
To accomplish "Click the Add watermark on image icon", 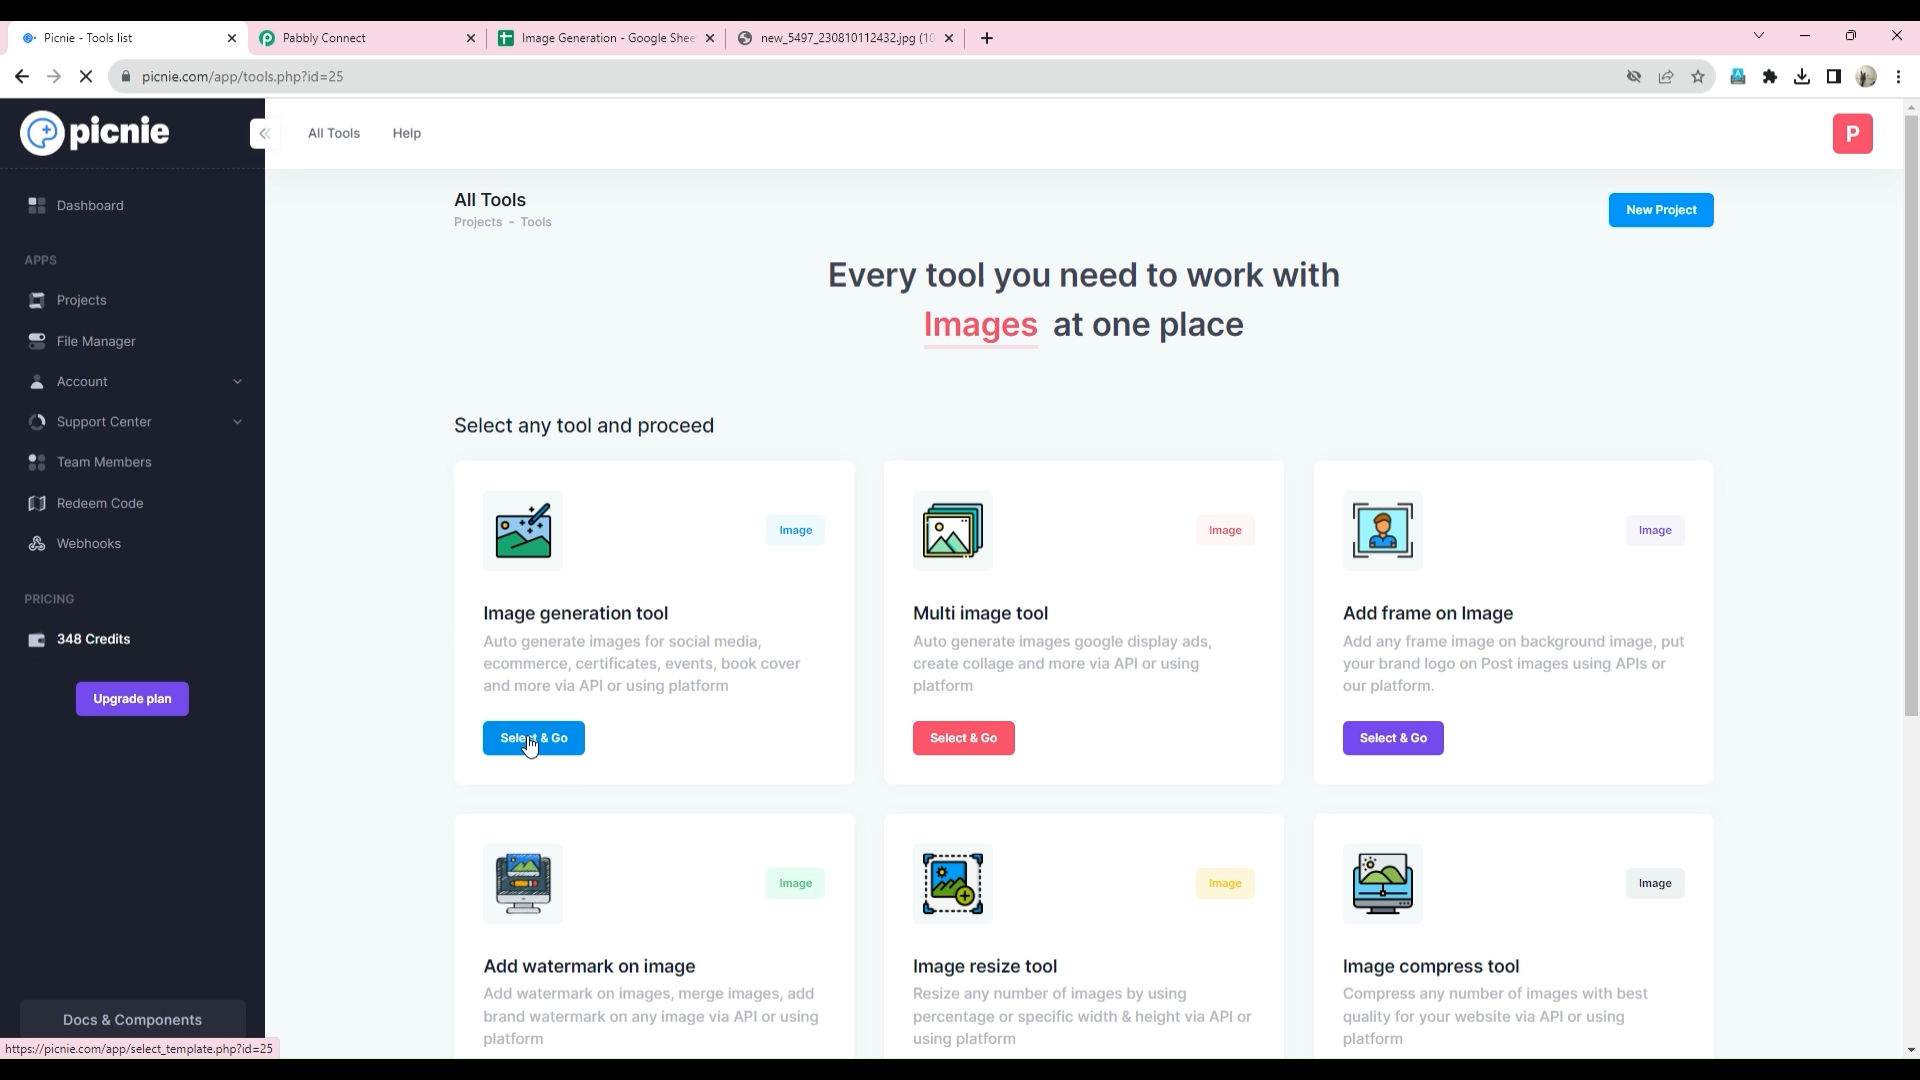I will click(x=522, y=884).
